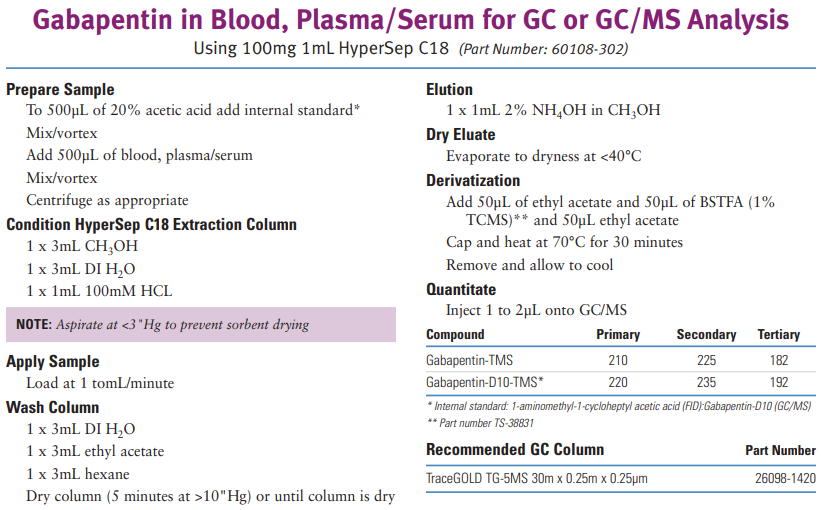Screen dimensions: 821x510
Task: Click the Part Number 60108-302 text
Action: (543, 49)
